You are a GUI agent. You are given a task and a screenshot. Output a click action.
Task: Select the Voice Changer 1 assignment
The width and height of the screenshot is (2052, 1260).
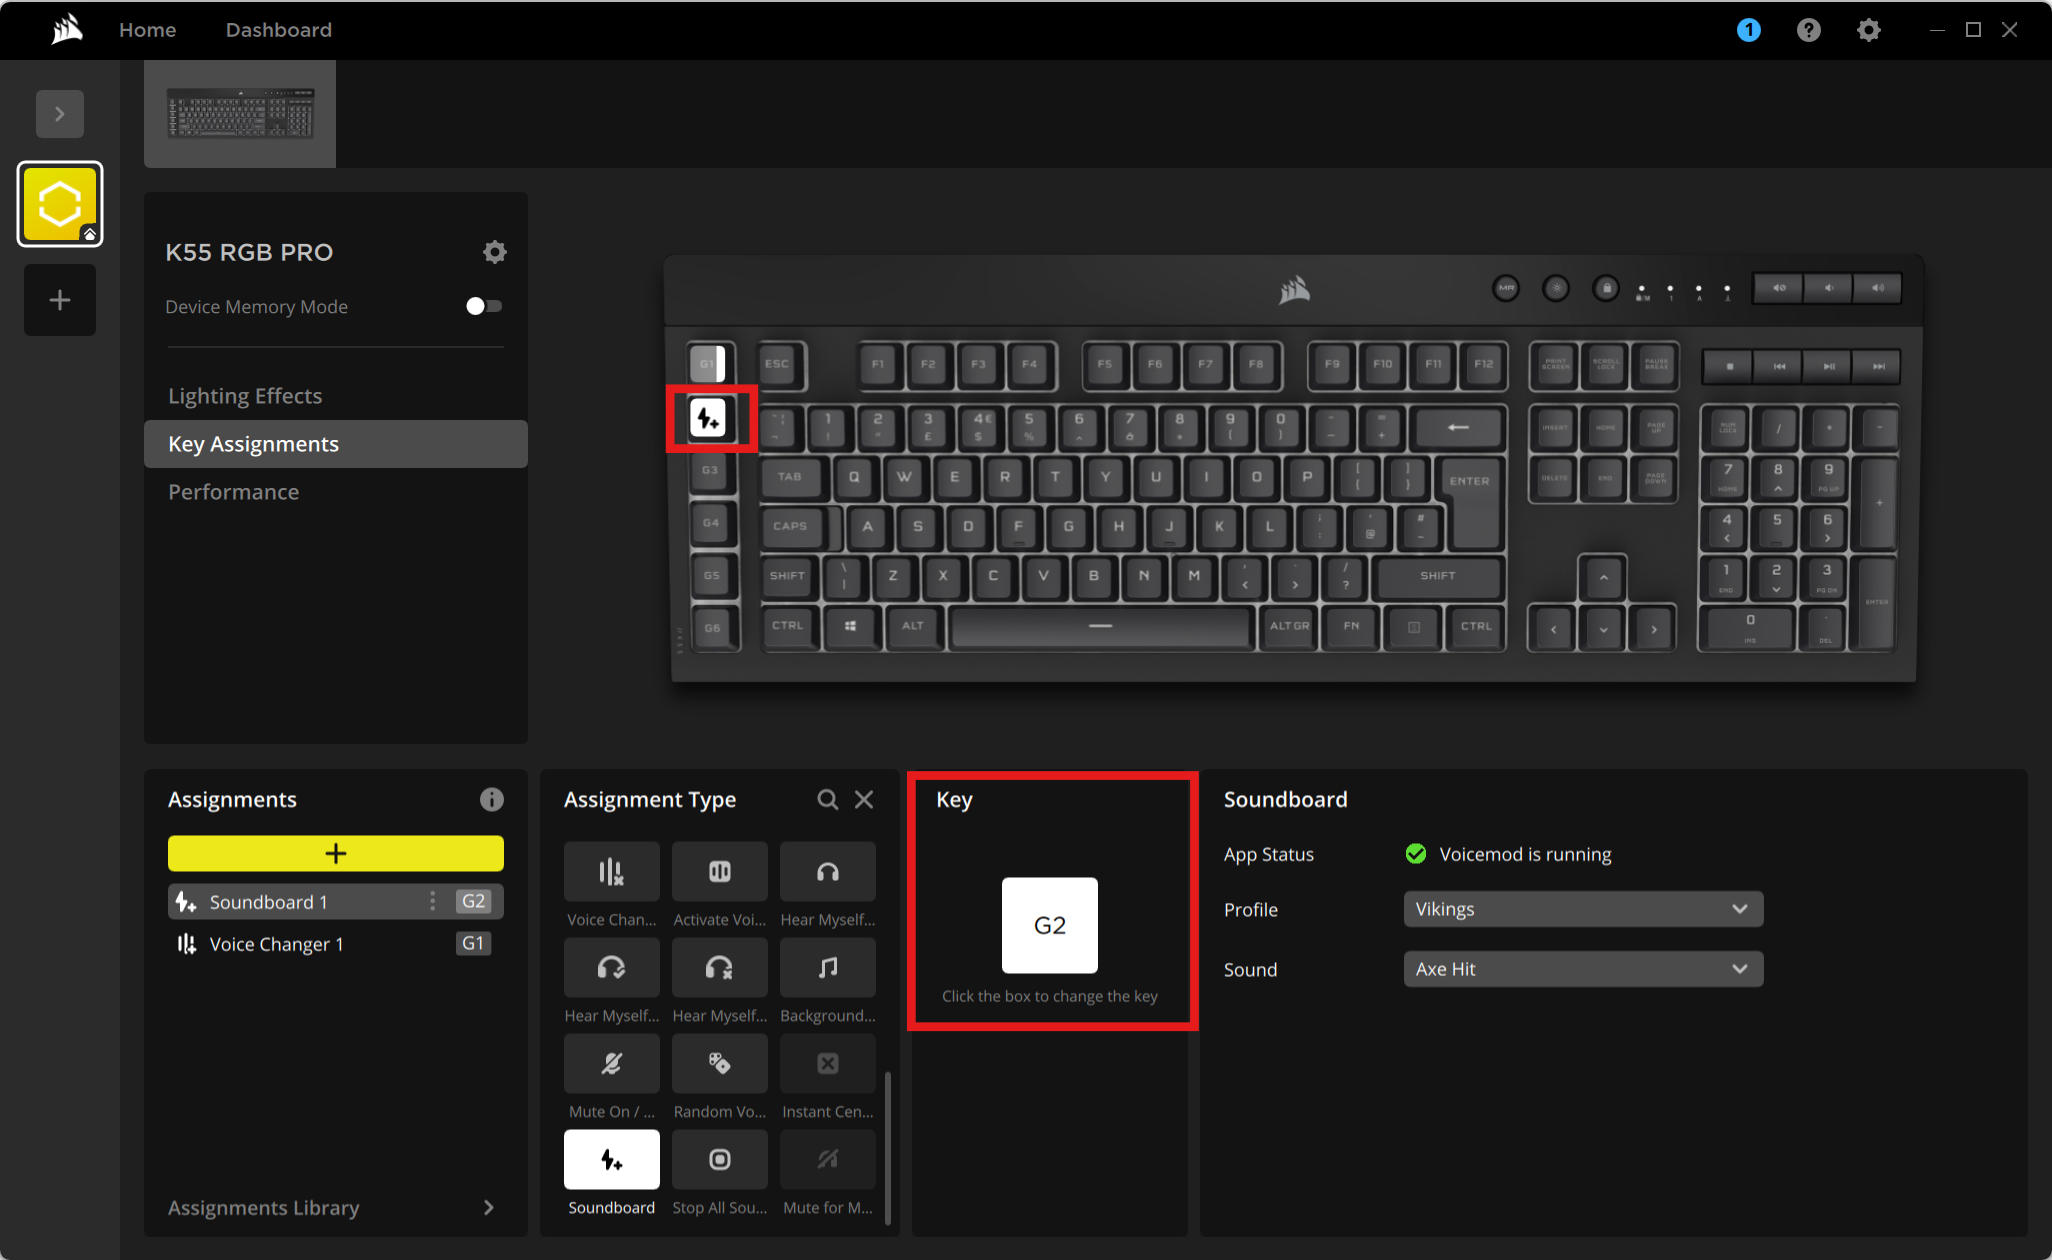coord(335,944)
